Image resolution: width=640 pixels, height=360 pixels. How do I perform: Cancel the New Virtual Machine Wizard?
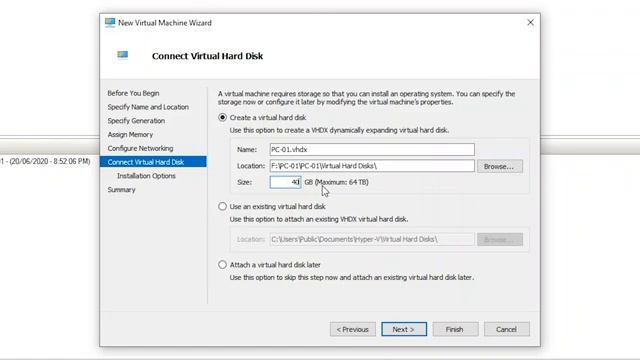click(507, 329)
